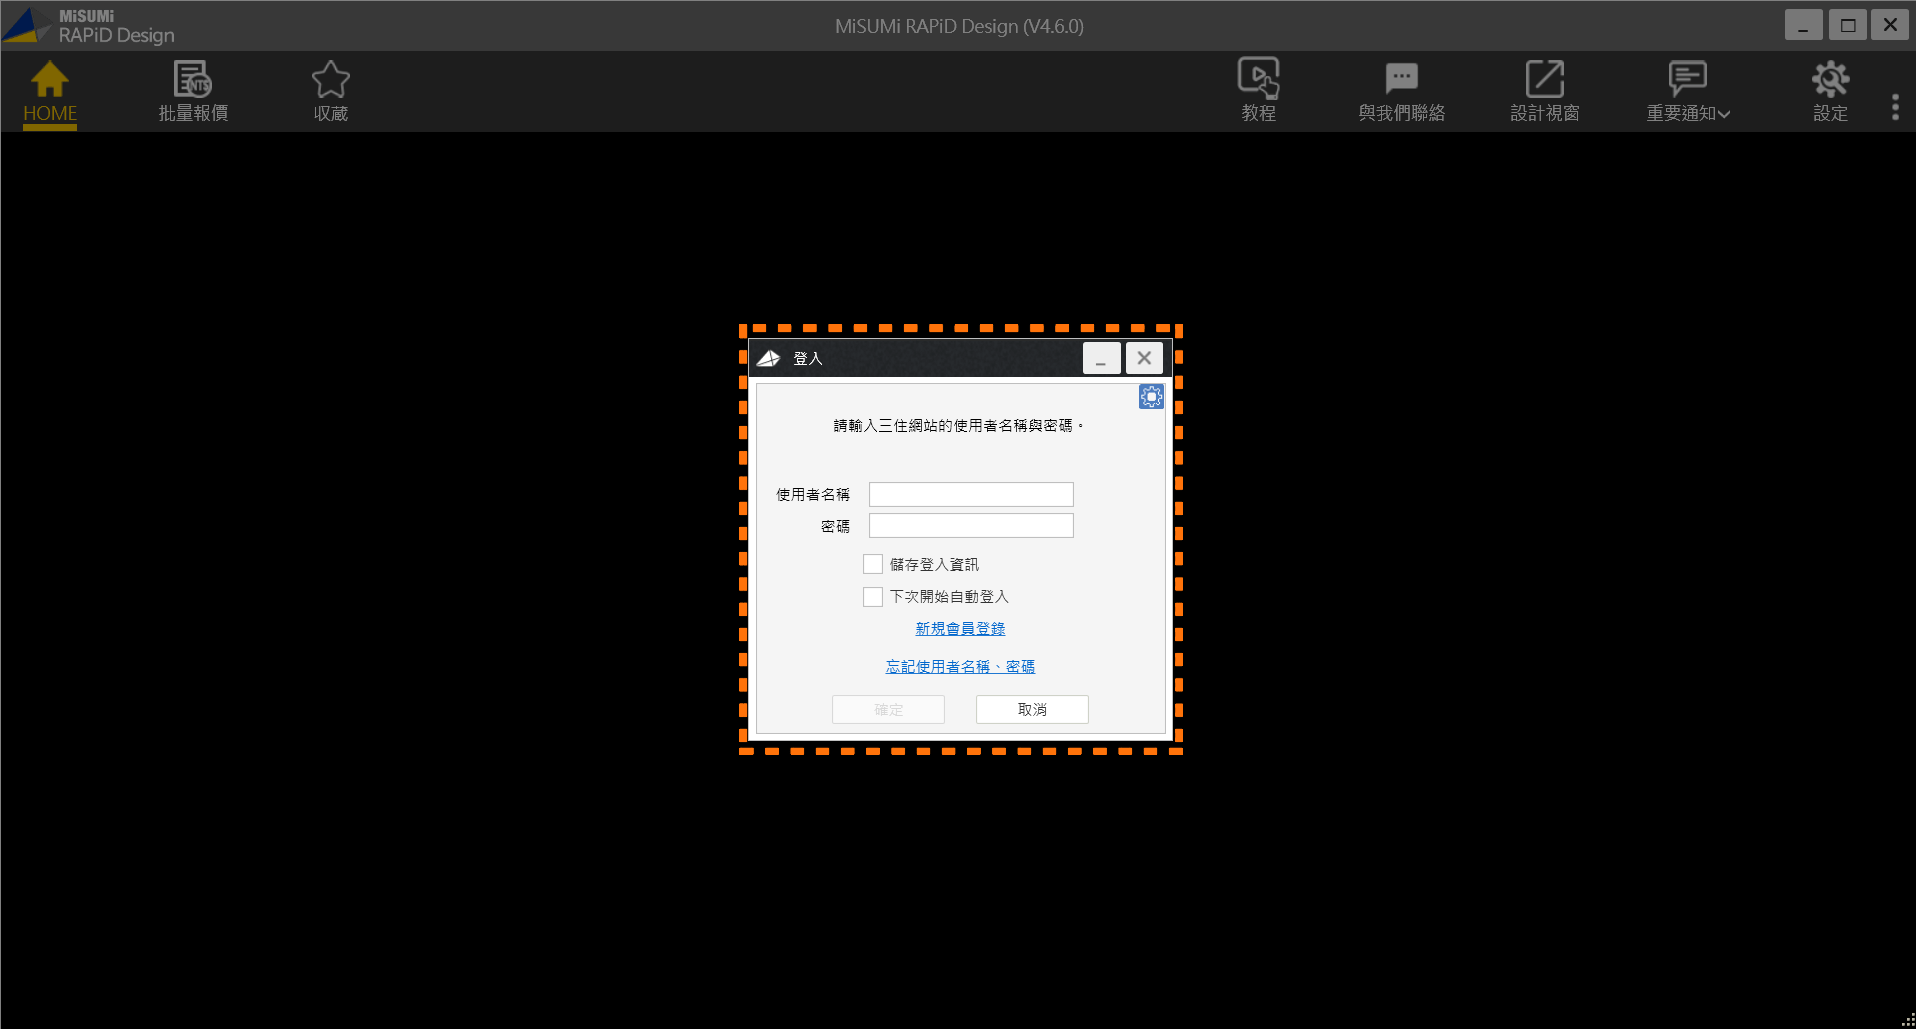Viewport: 1916px width, 1029px height.
Task: Enable the 下次開始自動登入 checkbox
Action: (x=873, y=597)
